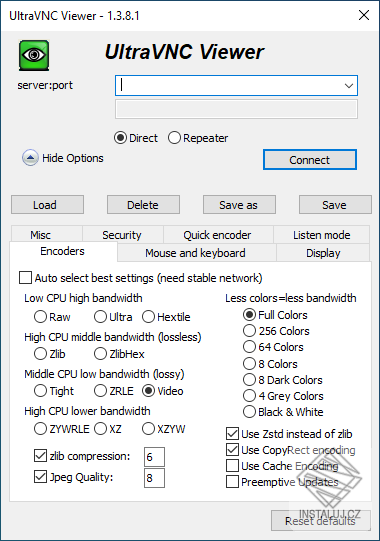Select 4 Grey Colors radio button

pos(249,396)
